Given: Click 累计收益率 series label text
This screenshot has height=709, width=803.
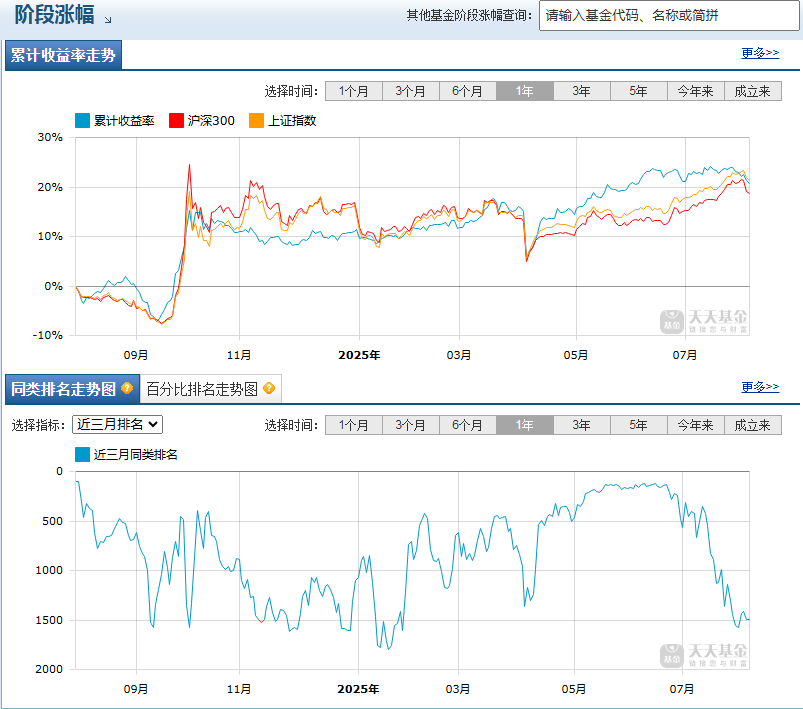Looking at the screenshot, I should pos(124,121).
